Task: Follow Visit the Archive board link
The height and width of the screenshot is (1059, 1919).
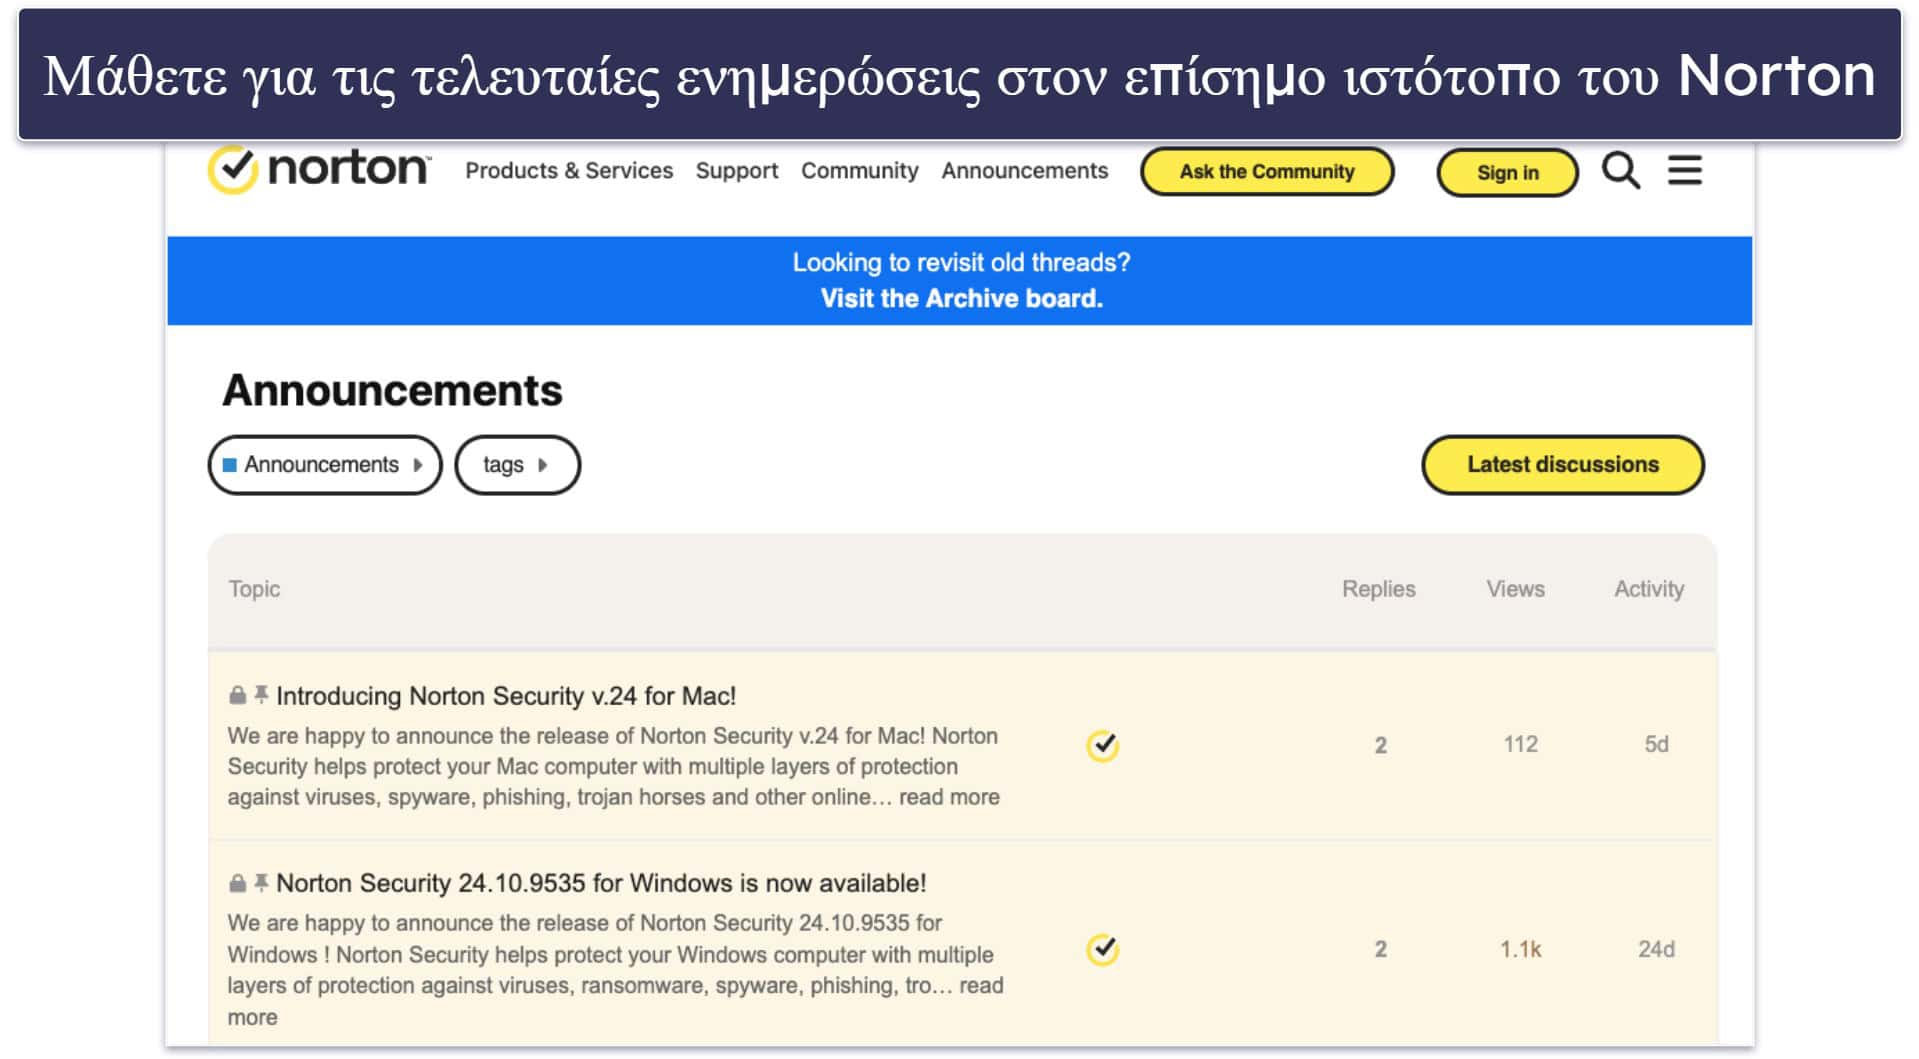Action: tap(962, 299)
